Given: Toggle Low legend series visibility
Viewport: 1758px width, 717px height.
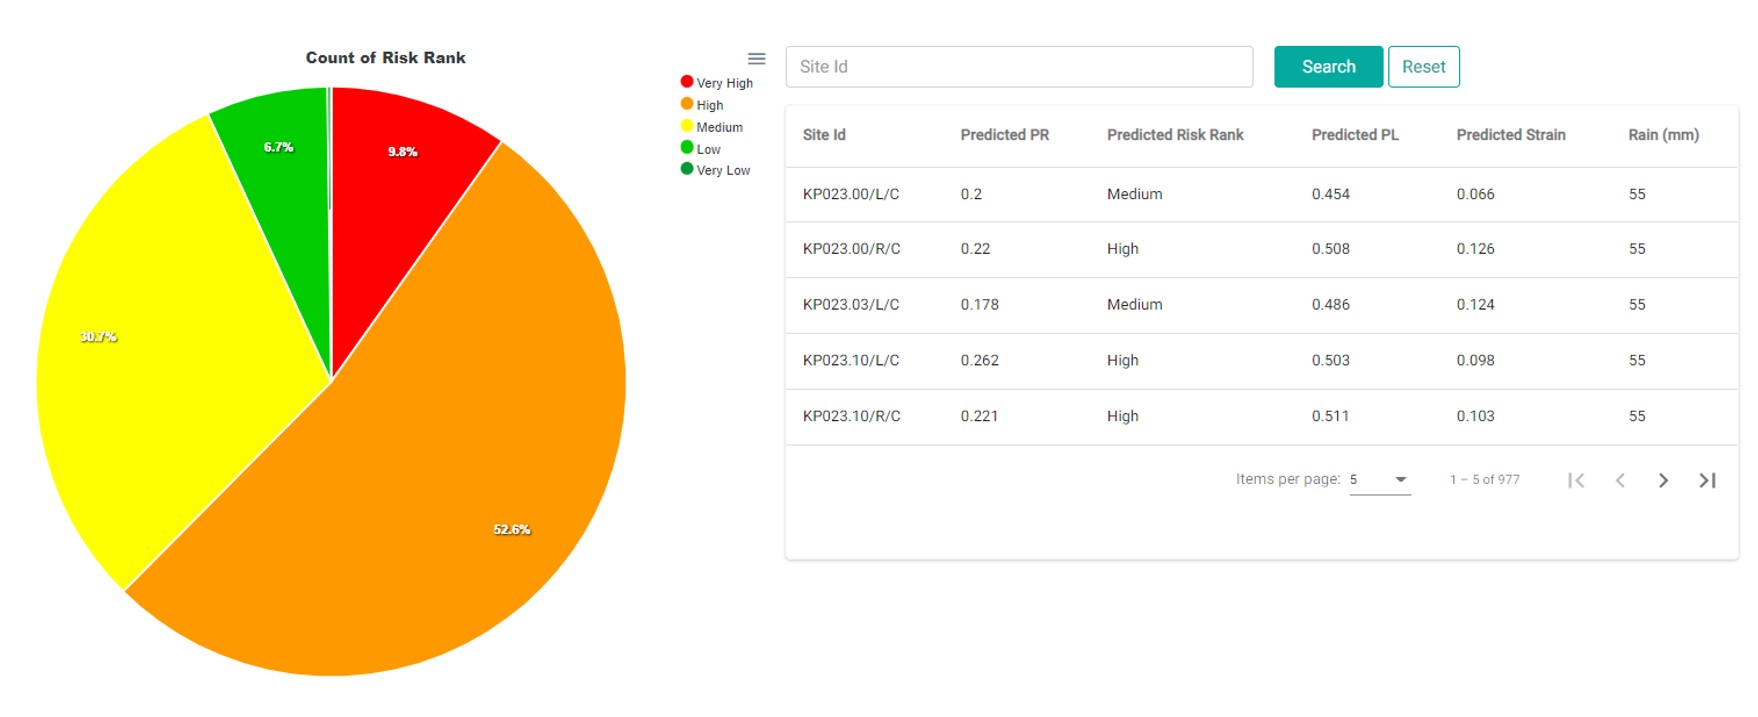Looking at the screenshot, I should (701, 149).
